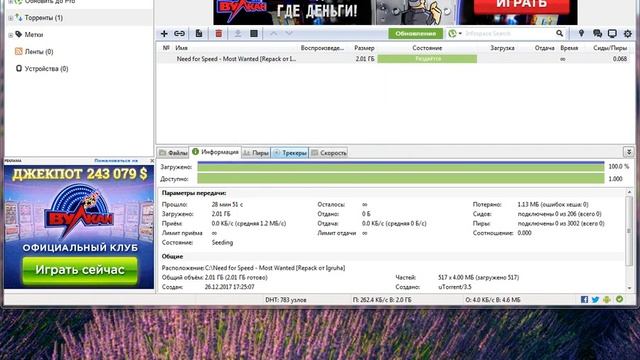Click the scroll down arrow in details pane
This screenshot has width=640, height=360.
pos(629,288)
